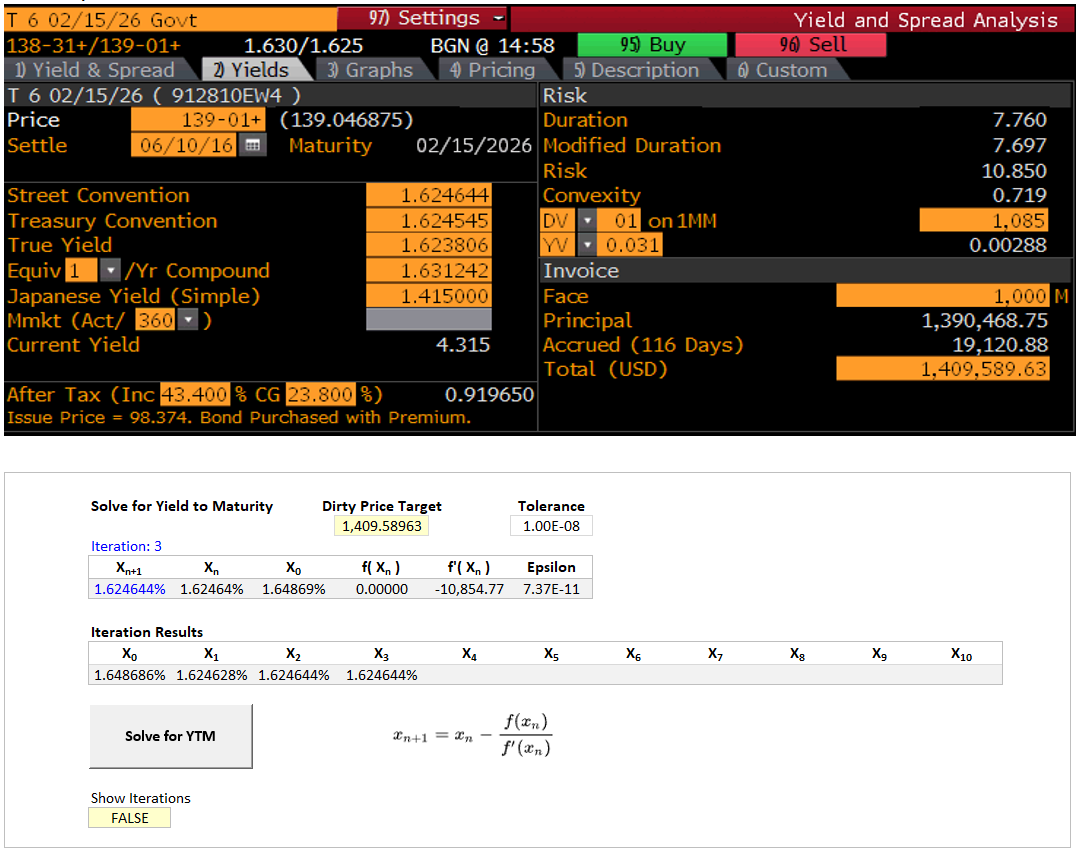
Task: Click the Street Convention yield field
Action: coord(429,196)
